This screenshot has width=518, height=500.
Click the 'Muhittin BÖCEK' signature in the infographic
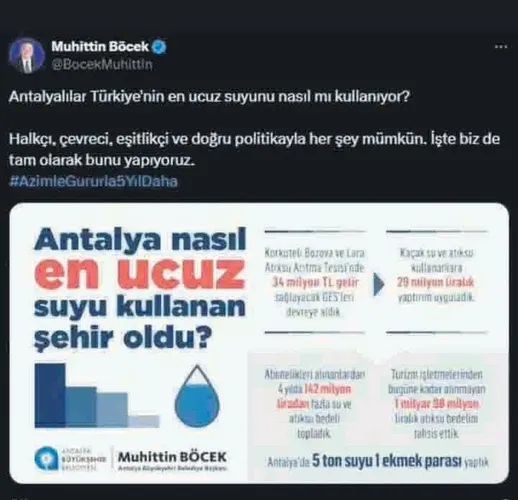(172, 457)
